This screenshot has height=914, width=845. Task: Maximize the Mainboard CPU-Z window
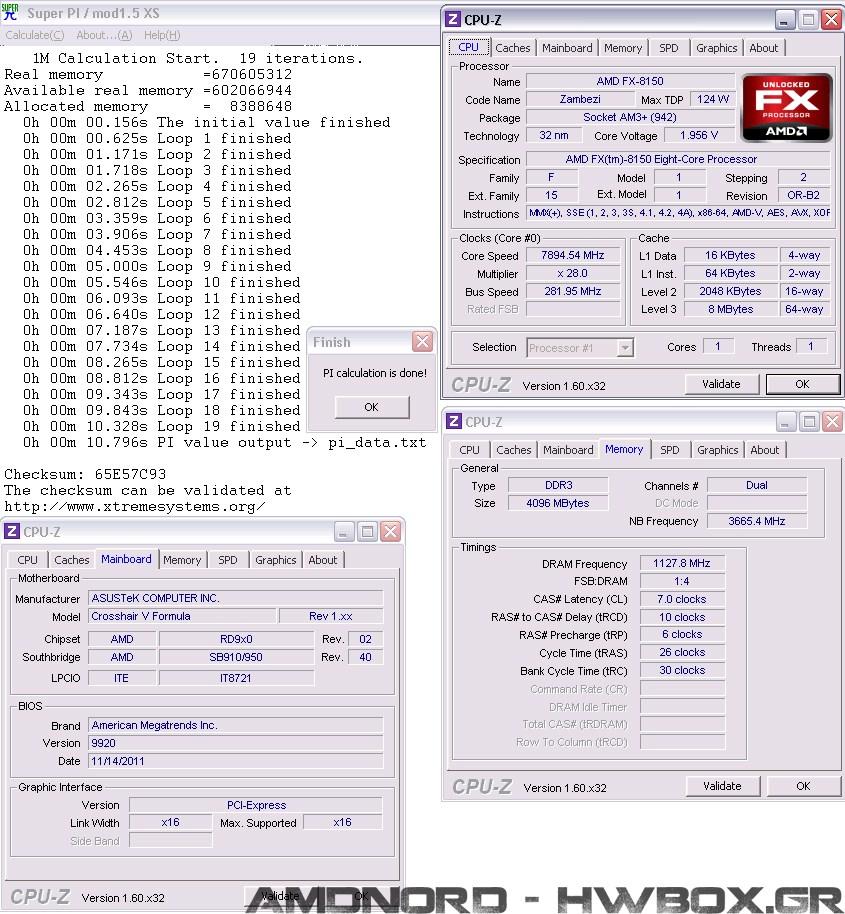click(367, 532)
